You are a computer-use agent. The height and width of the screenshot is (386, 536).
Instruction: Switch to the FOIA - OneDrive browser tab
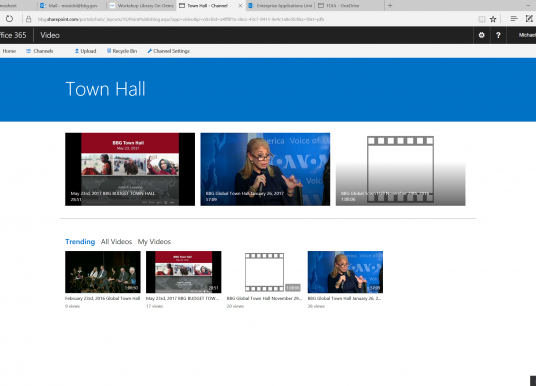pyautogui.click(x=349, y=5)
